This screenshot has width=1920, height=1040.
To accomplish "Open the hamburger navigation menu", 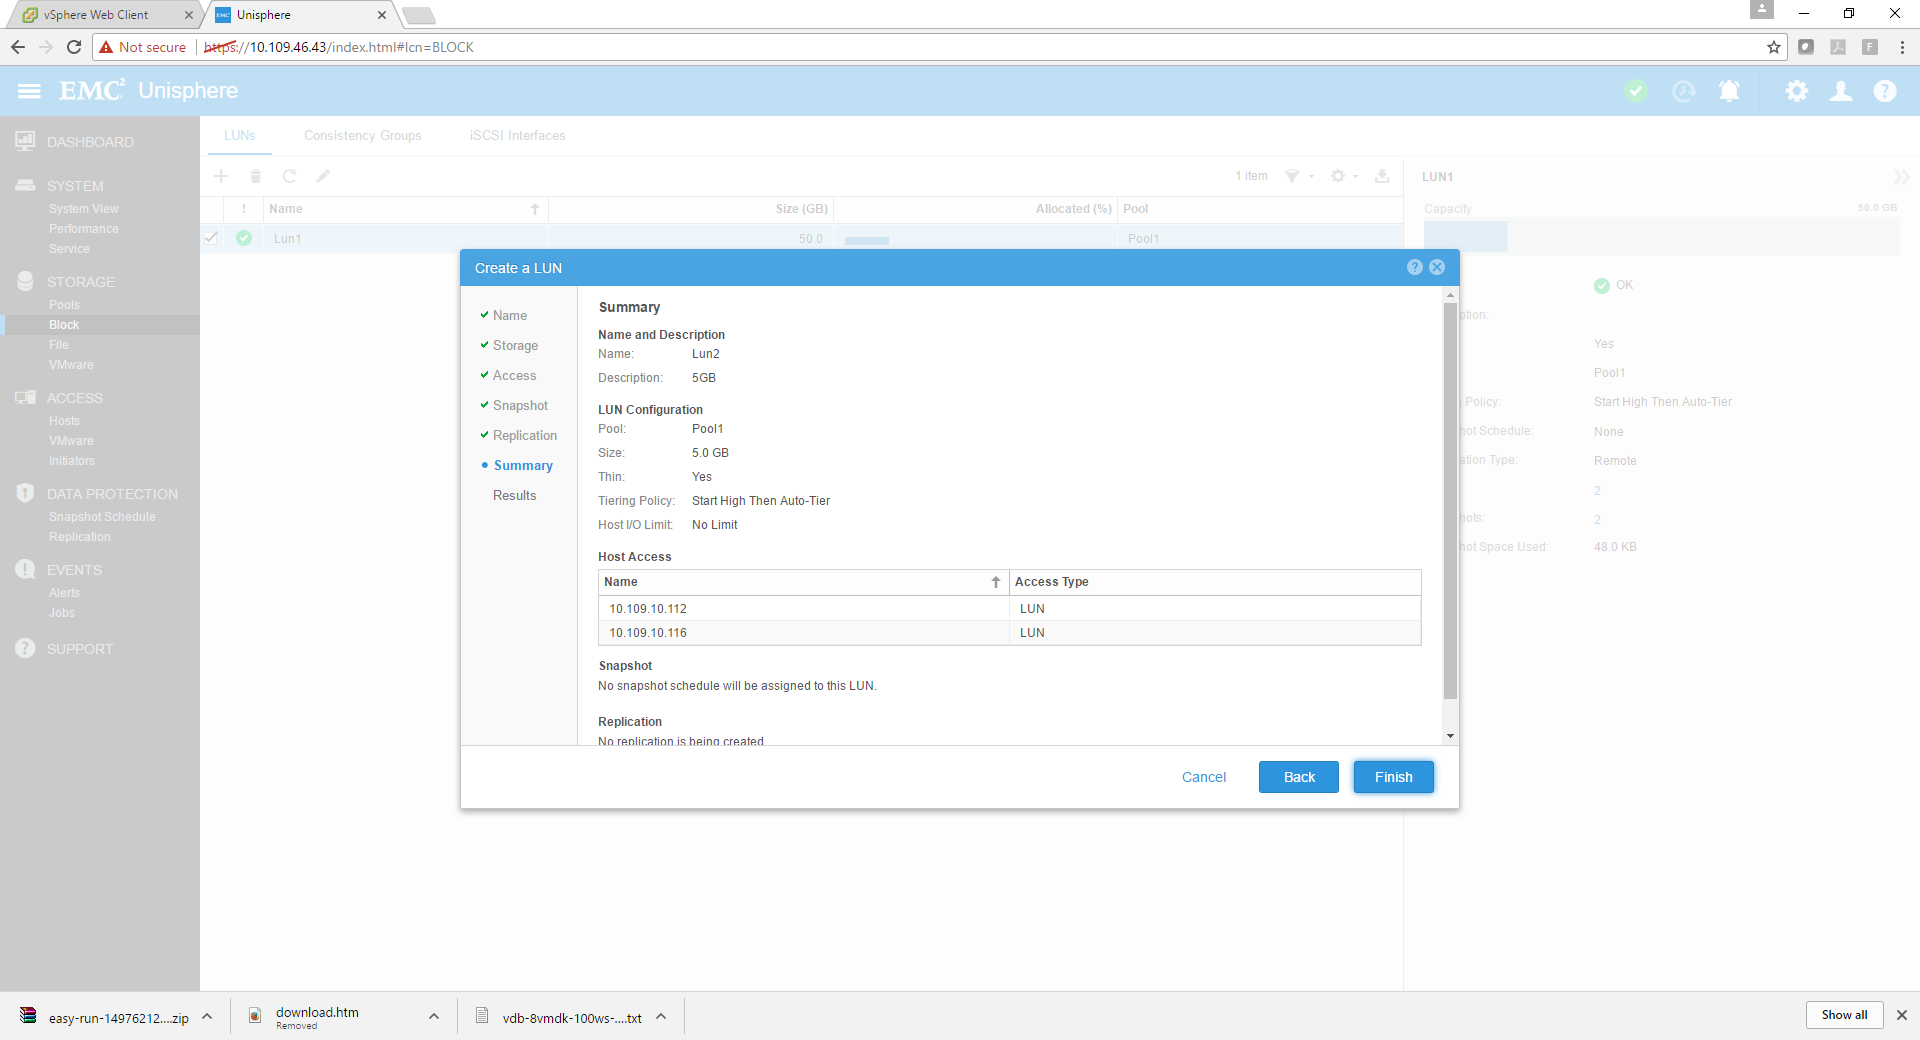I will 29,91.
